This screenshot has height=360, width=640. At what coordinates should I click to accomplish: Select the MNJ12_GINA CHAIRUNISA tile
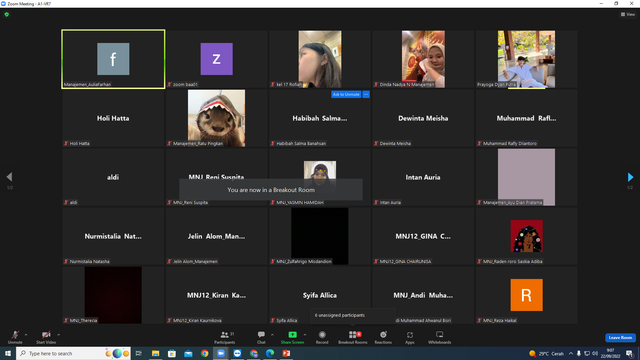[x=423, y=236]
